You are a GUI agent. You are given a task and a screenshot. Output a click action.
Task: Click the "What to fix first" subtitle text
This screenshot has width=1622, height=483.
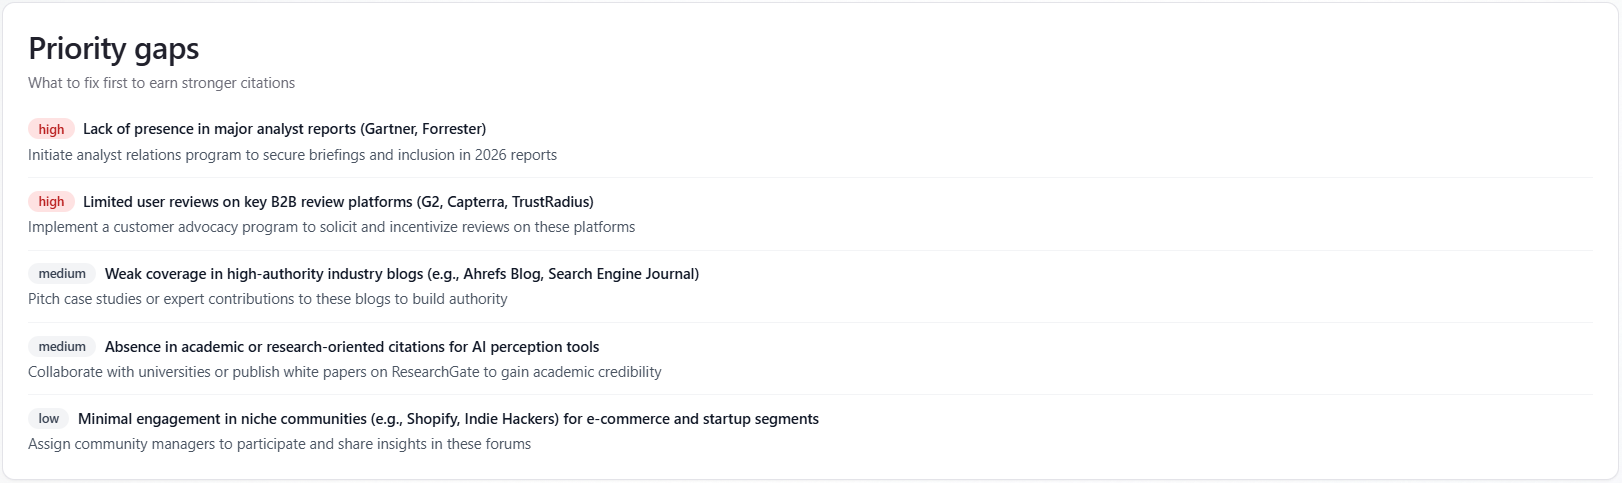[161, 83]
